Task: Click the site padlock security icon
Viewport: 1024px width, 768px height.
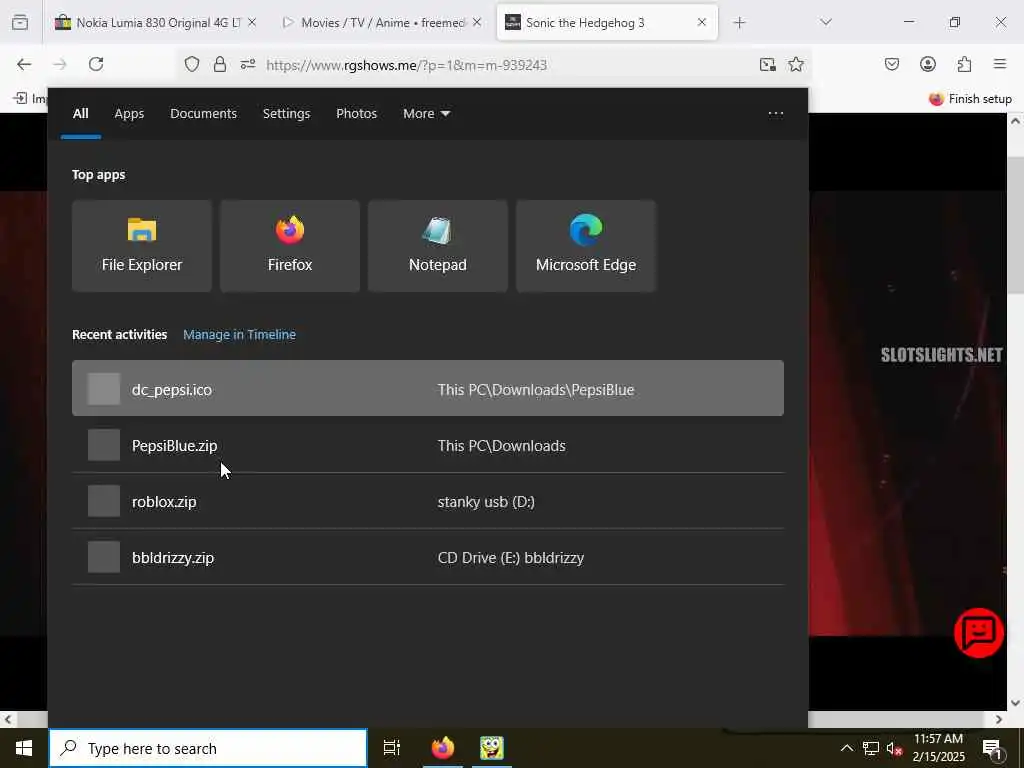Action: click(220, 64)
